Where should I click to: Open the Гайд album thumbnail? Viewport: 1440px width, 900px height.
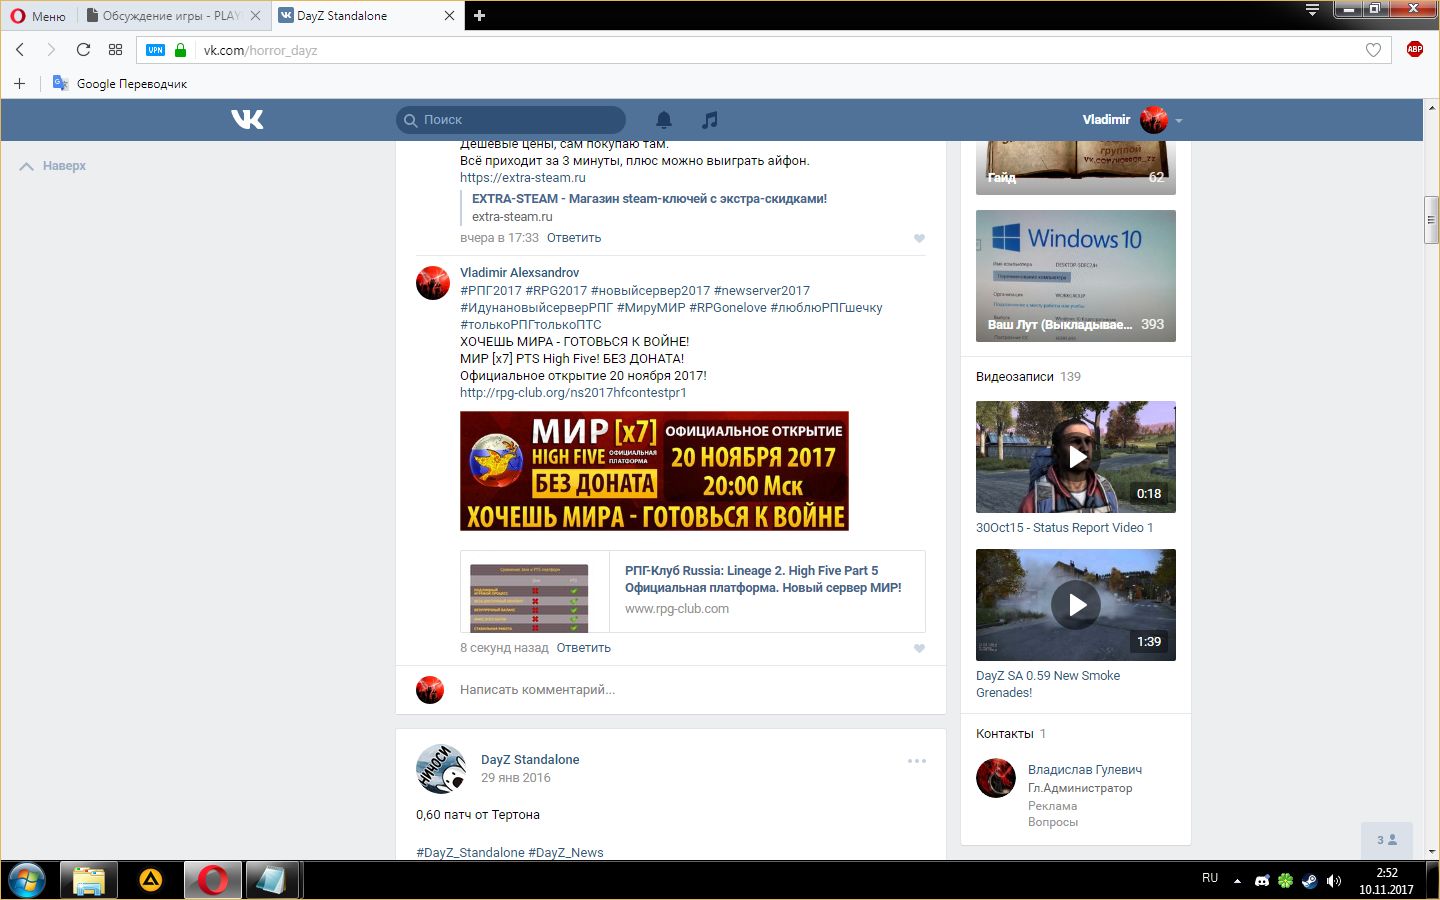tap(1076, 167)
